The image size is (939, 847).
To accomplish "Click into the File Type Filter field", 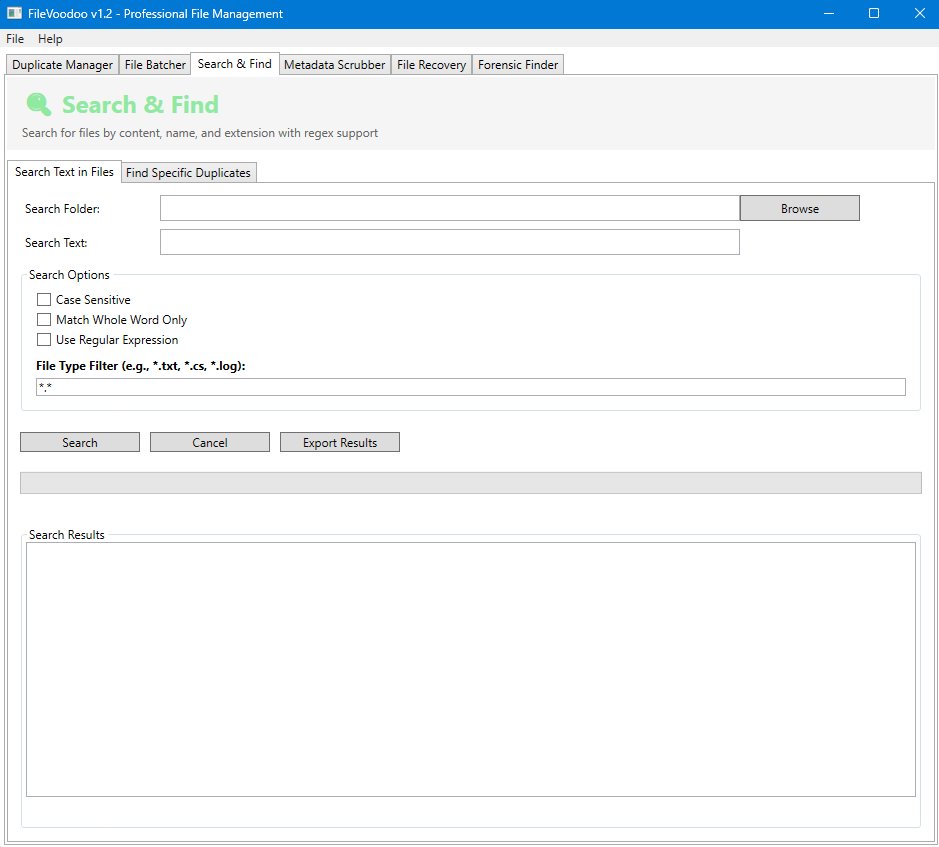I will click(x=470, y=387).
